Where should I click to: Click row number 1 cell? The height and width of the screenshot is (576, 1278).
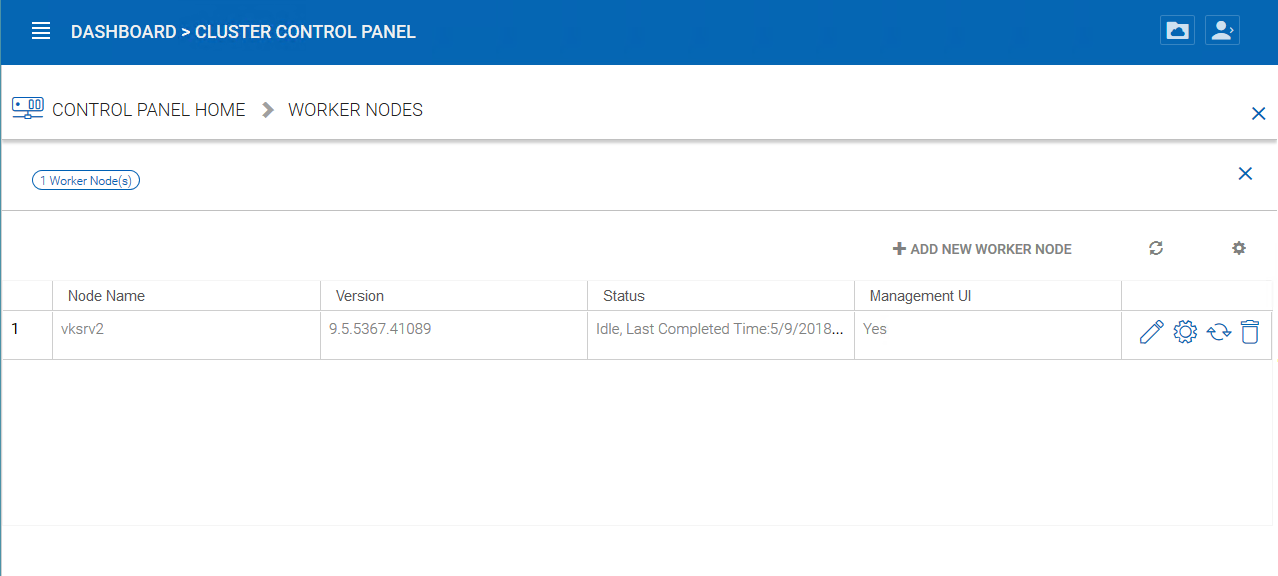[27, 335]
